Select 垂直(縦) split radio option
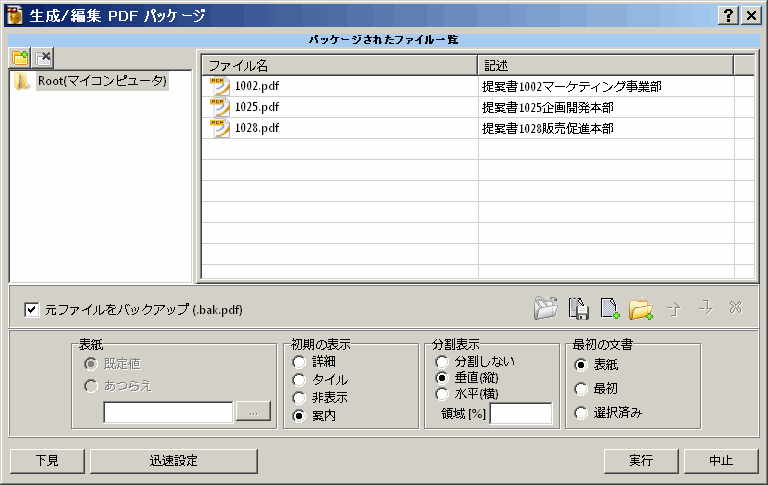The image size is (768, 485). tap(442, 378)
